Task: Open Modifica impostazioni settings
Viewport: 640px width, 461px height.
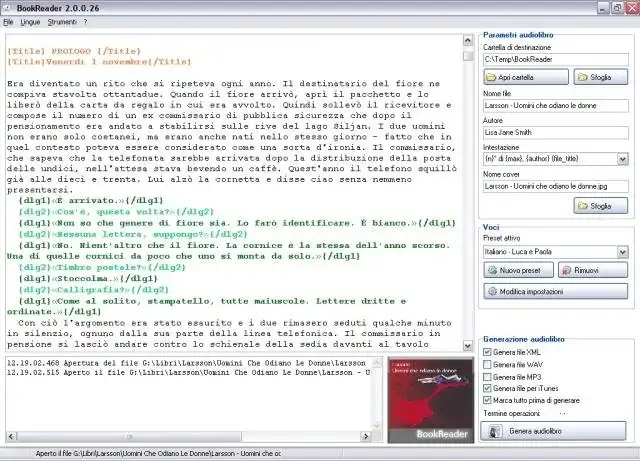Action: (556, 291)
